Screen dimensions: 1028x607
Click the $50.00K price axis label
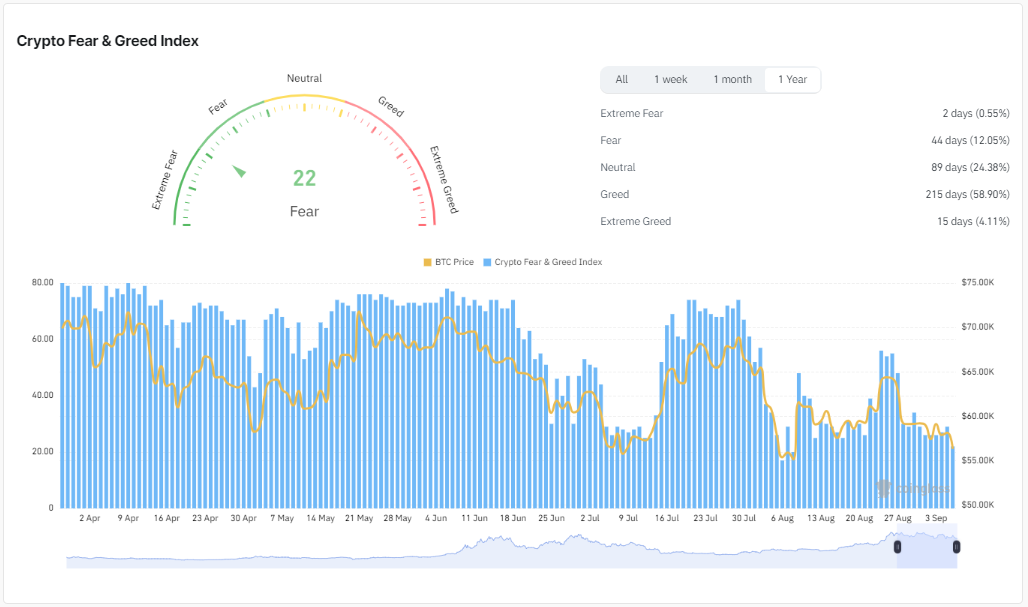(x=978, y=505)
